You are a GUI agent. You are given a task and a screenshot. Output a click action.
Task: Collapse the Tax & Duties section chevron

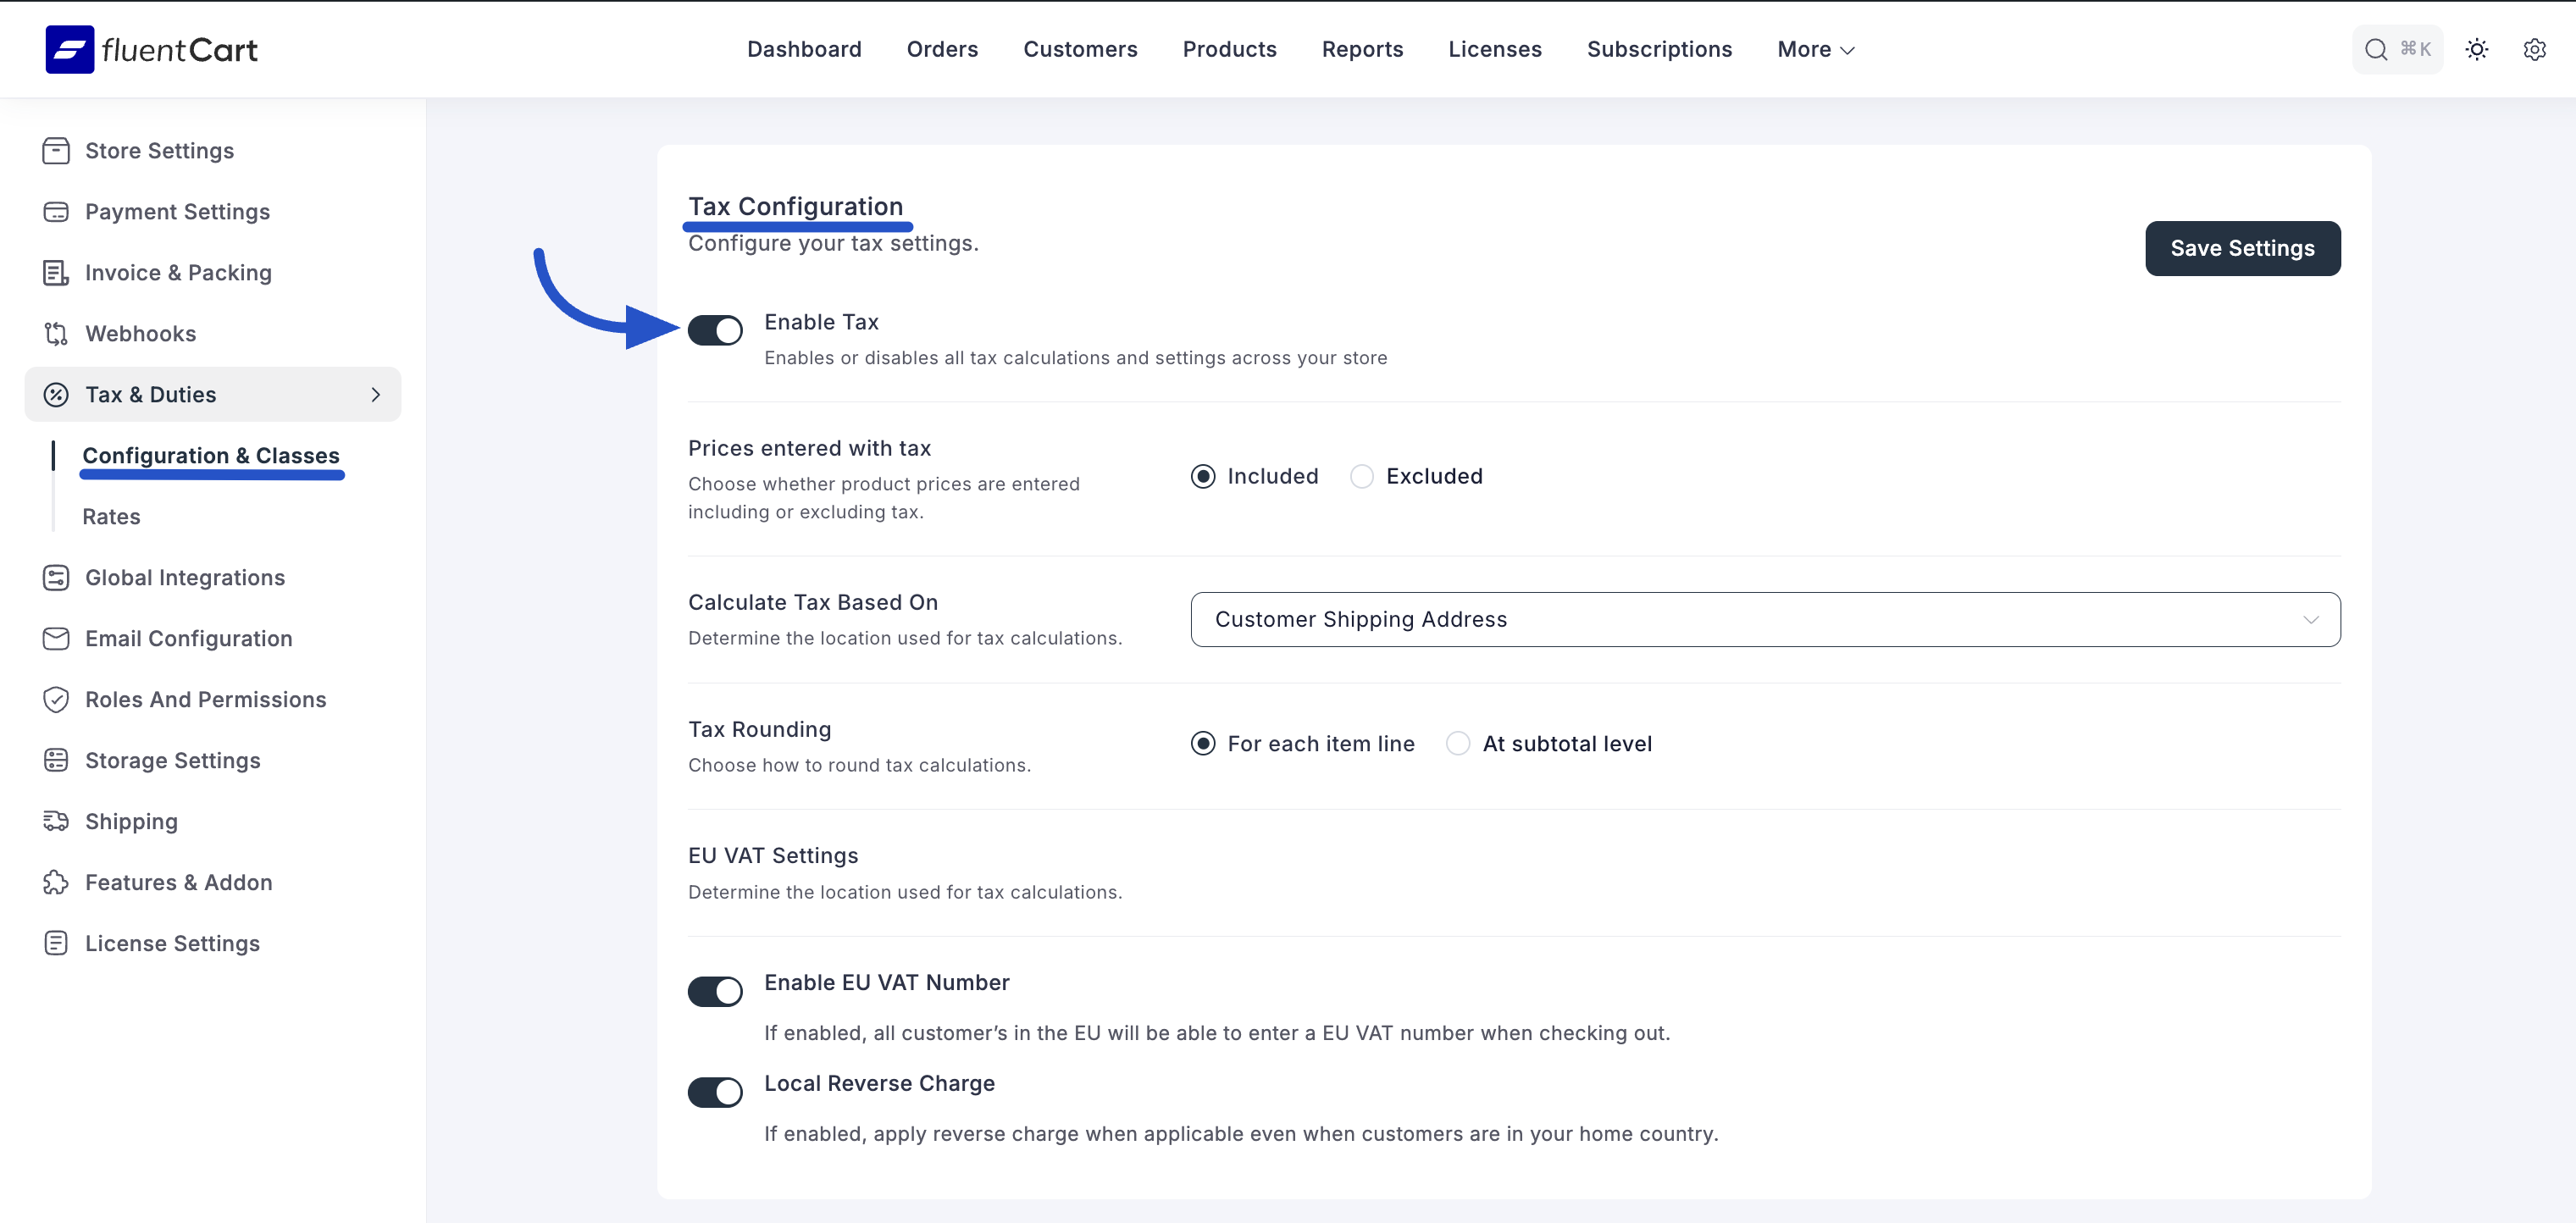coord(376,395)
